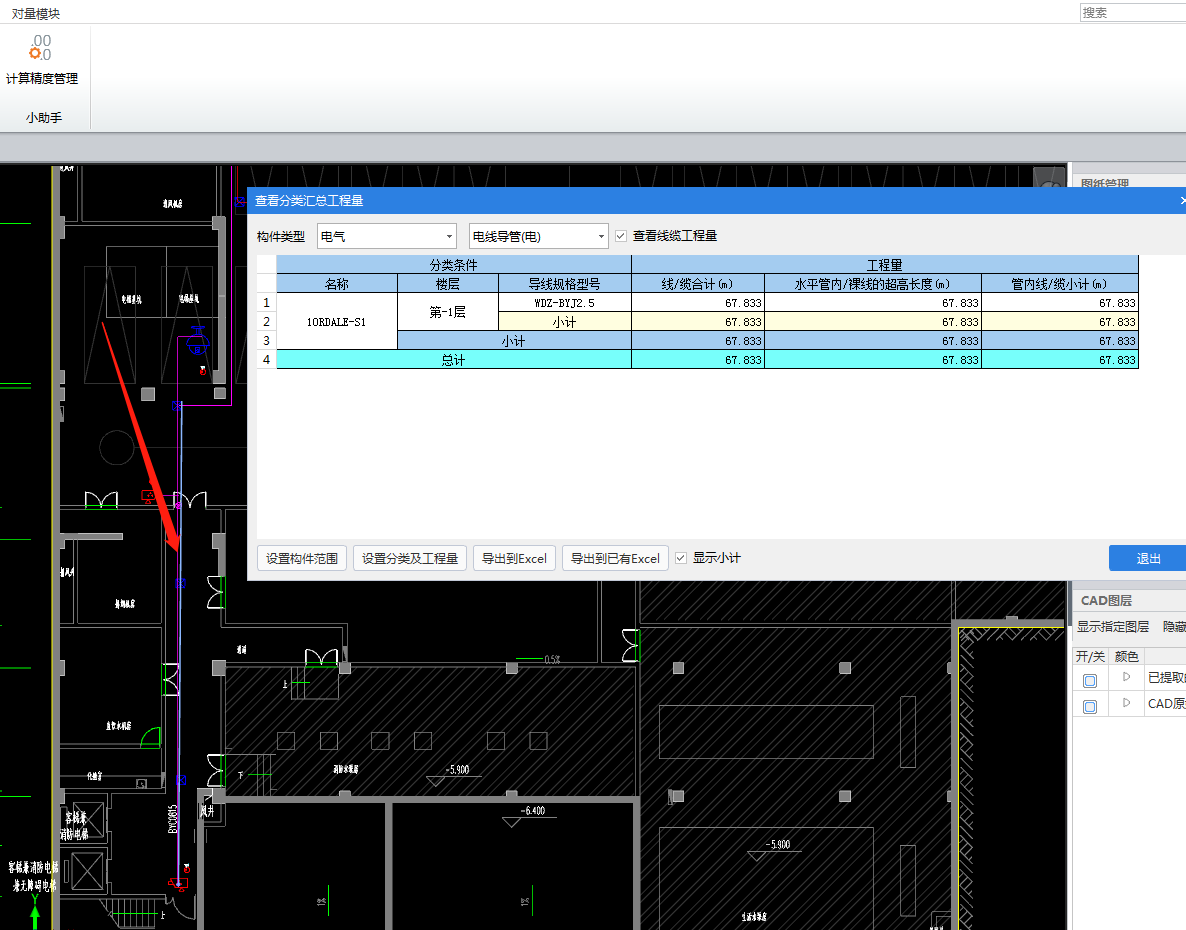
Task: Click the 设置构件范围 button
Action: coord(302,558)
